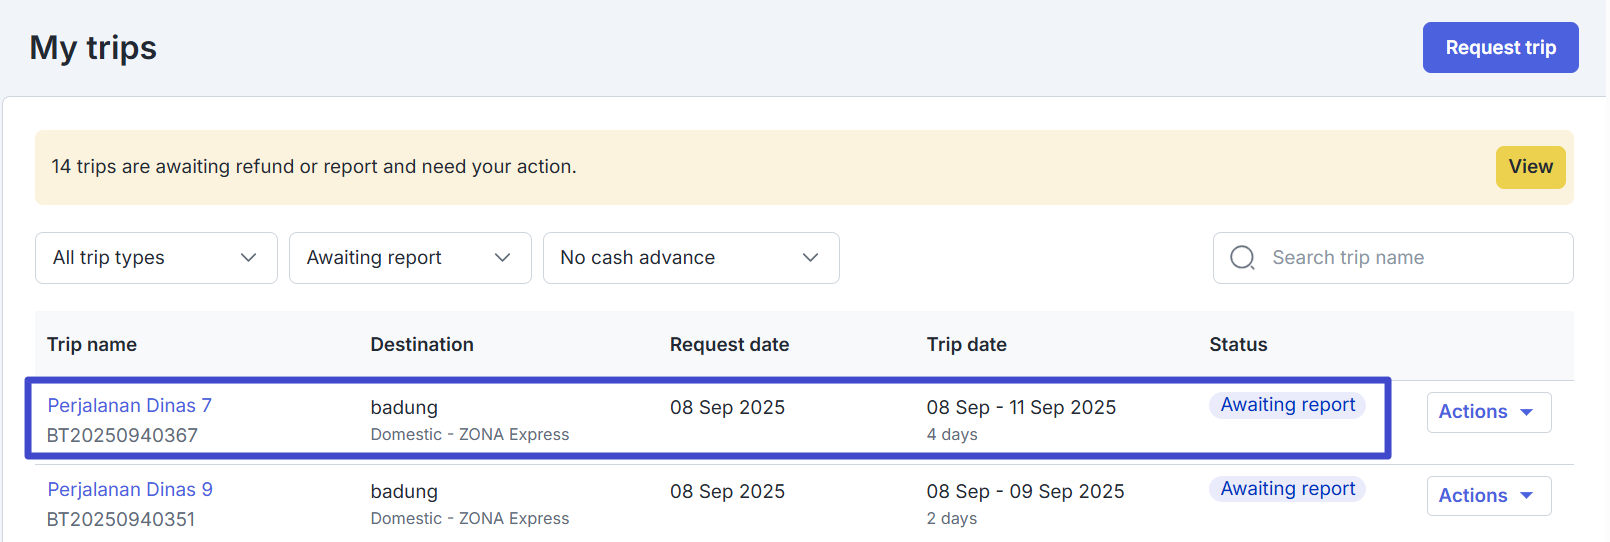Click Awaiting report badge for Perjalanan Dinas 7
Viewport: 1610px width, 542px height.
click(x=1287, y=405)
